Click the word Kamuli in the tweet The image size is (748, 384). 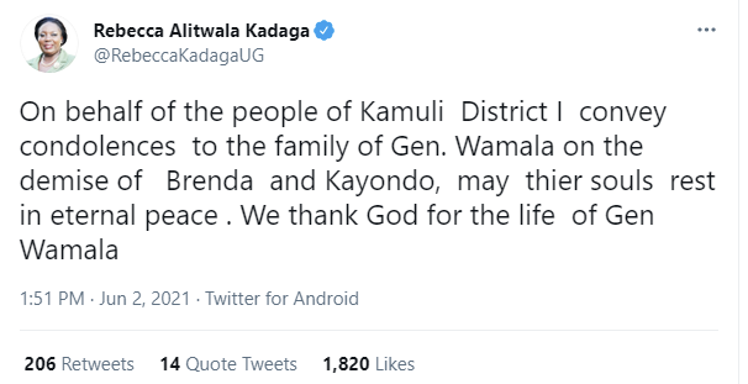click(402, 113)
